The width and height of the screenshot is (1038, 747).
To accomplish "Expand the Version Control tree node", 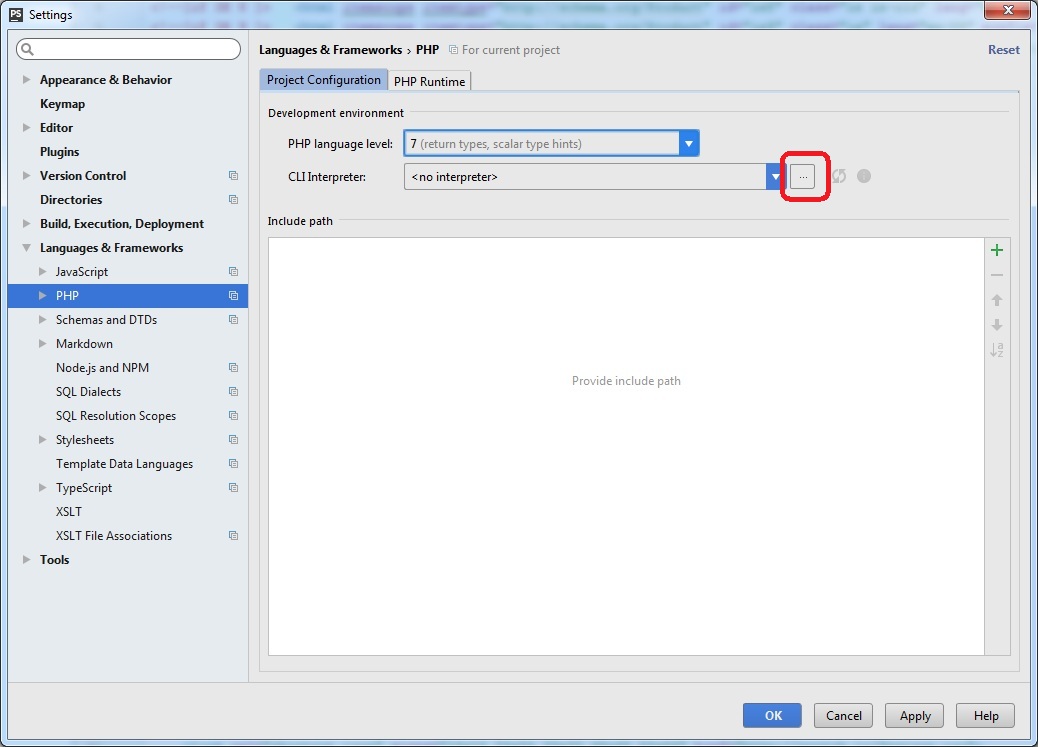I will point(24,175).
